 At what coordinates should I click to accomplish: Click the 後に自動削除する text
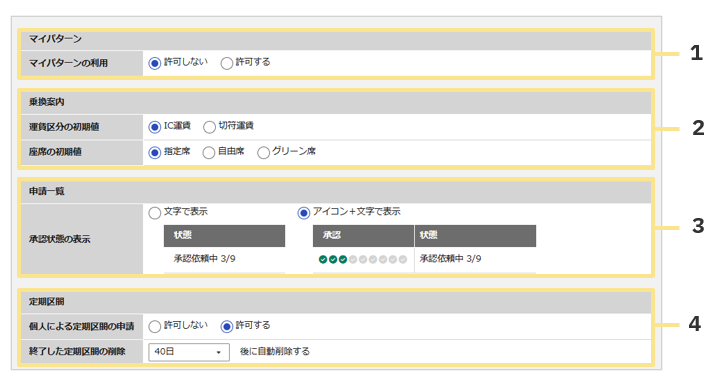point(275,351)
